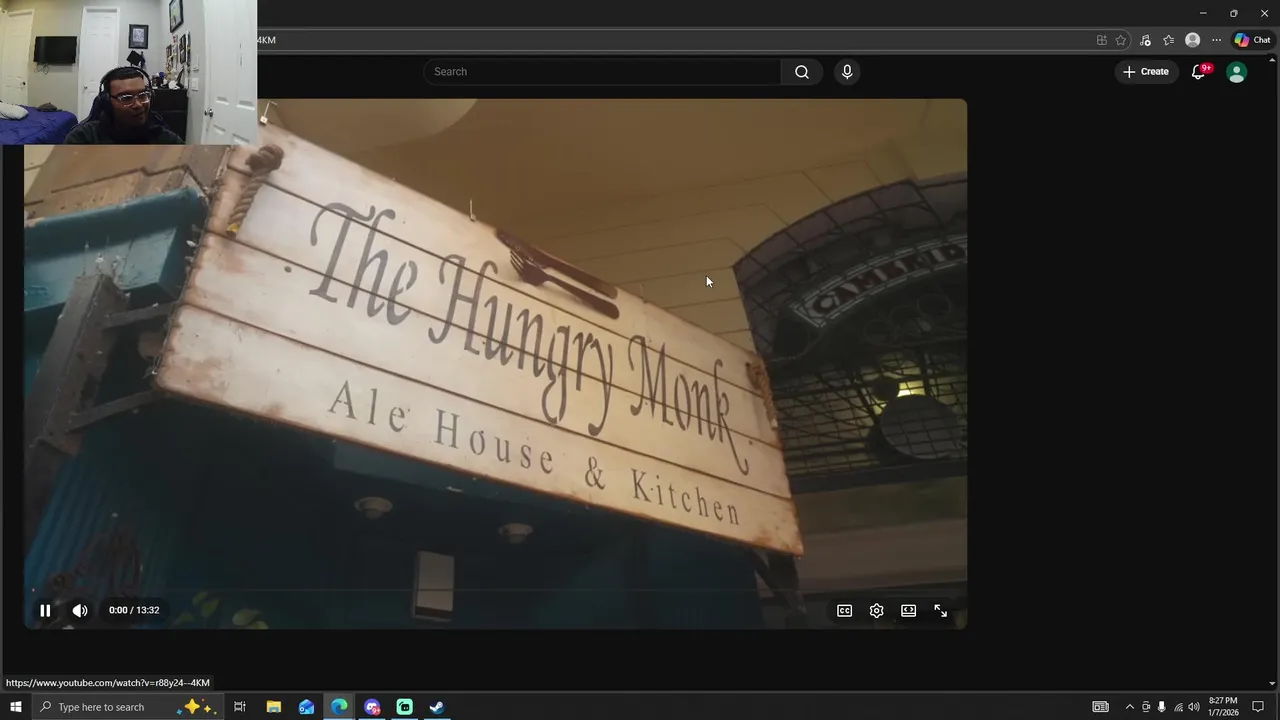Open the Edge Settings and more menu

[1216, 40]
